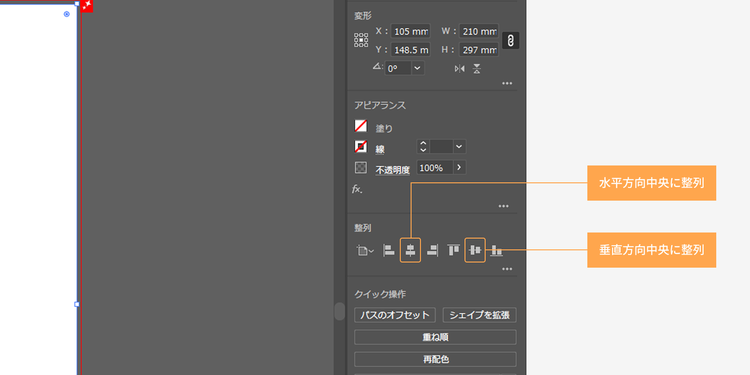Align objects to the bottom edge
Viewport: 750px width, 375px height.
[x=497, y=250]
